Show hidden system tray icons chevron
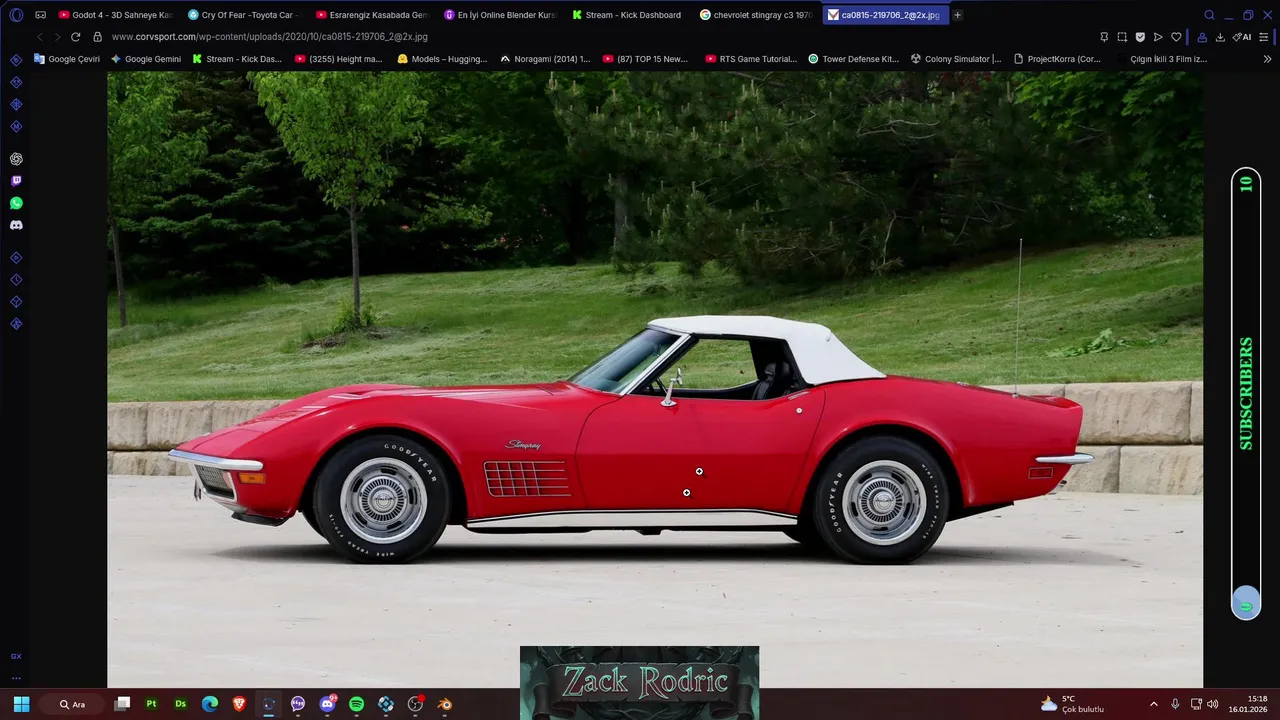 click(1153, 704)
